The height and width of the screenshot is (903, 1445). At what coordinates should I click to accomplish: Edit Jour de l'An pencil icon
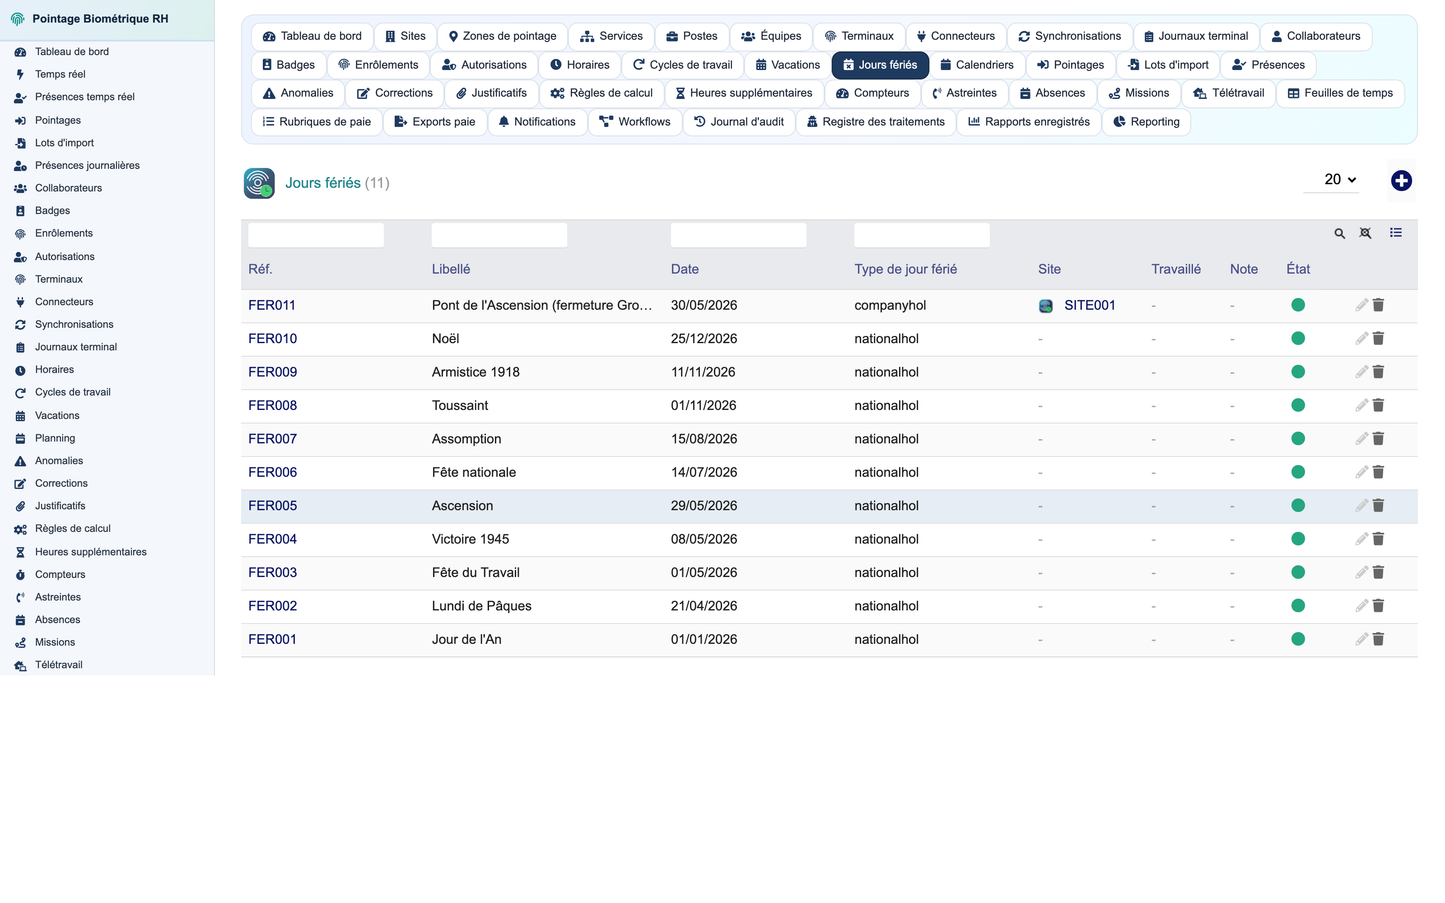click(1361, 639)
